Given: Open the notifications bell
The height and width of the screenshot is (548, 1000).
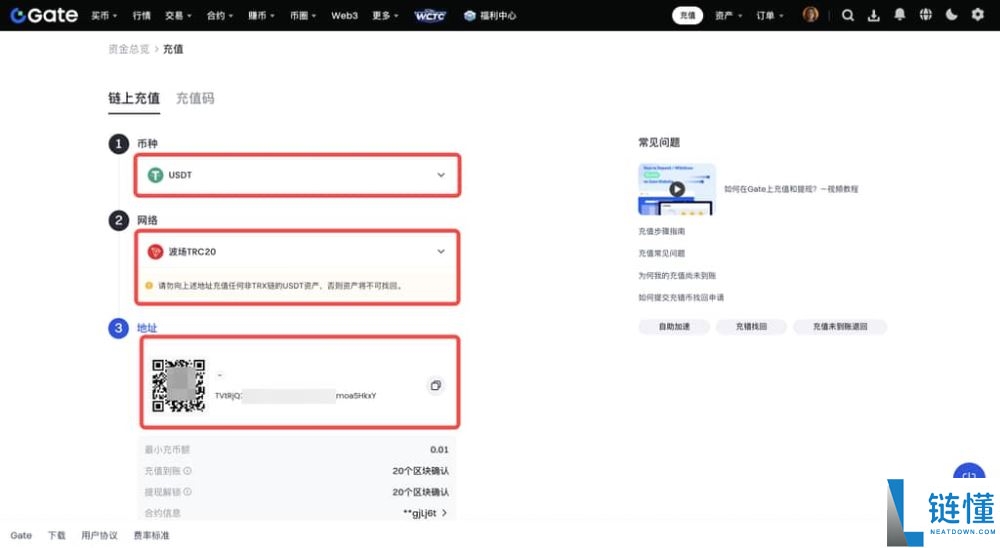Looking at the screenshot, I should pos(900,15).
